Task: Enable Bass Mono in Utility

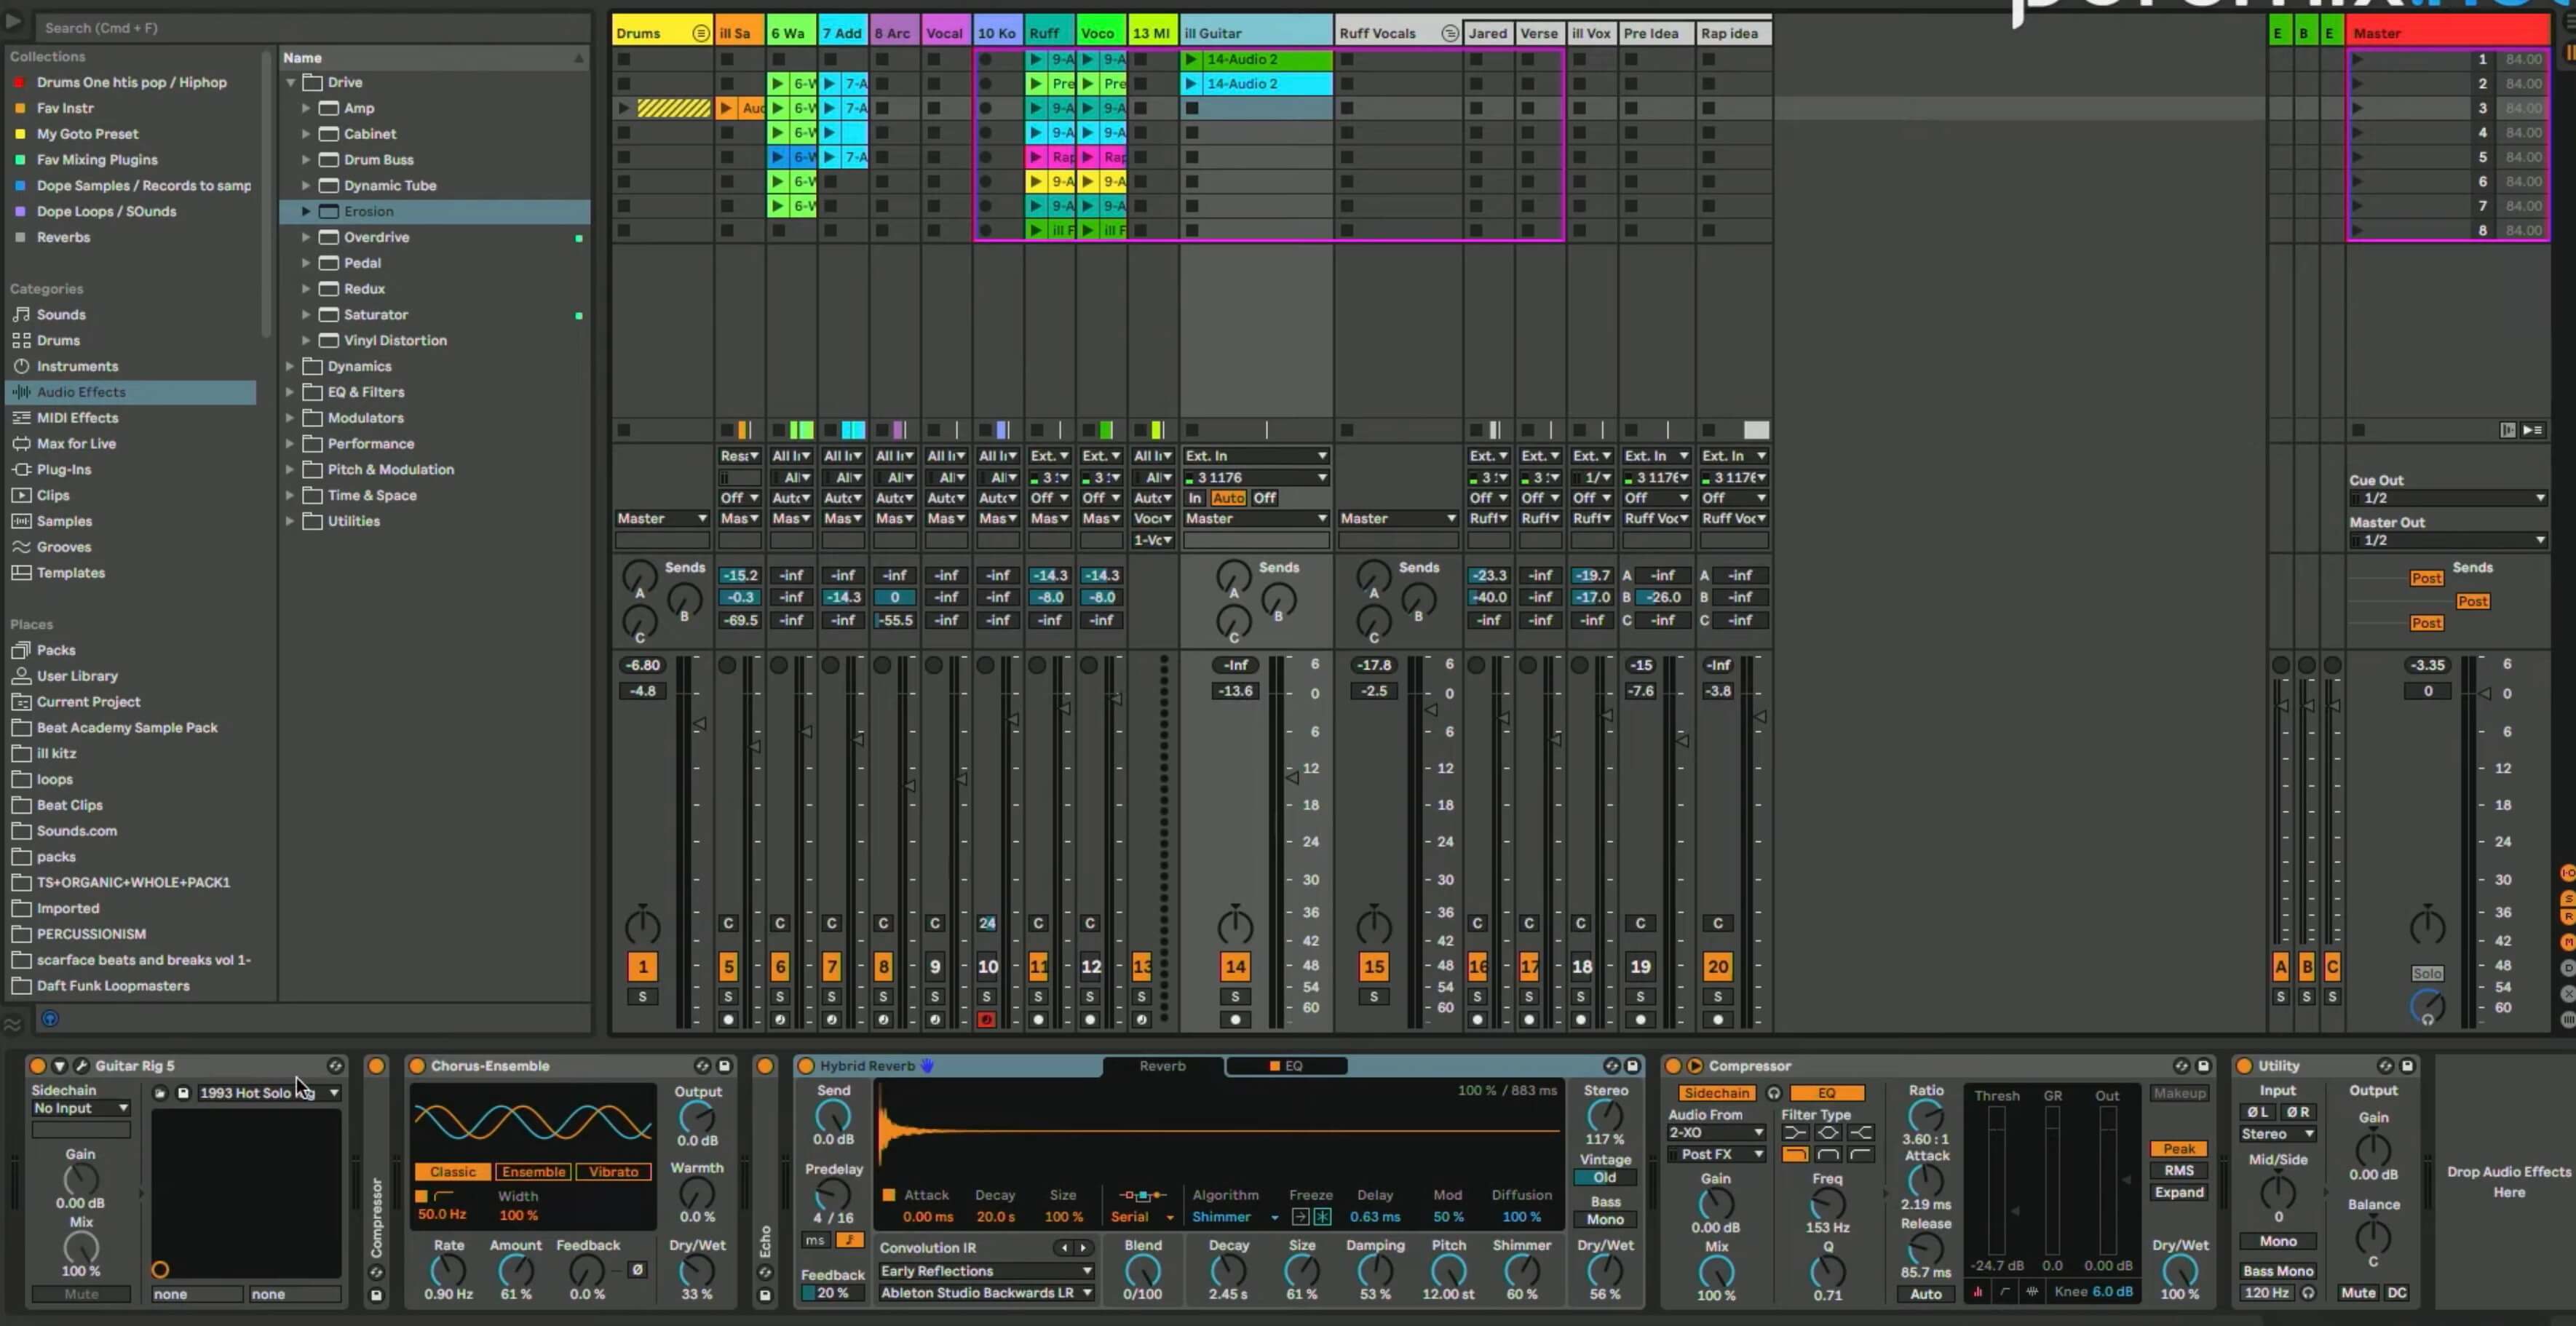Action: click(x=2278, y=1271)
